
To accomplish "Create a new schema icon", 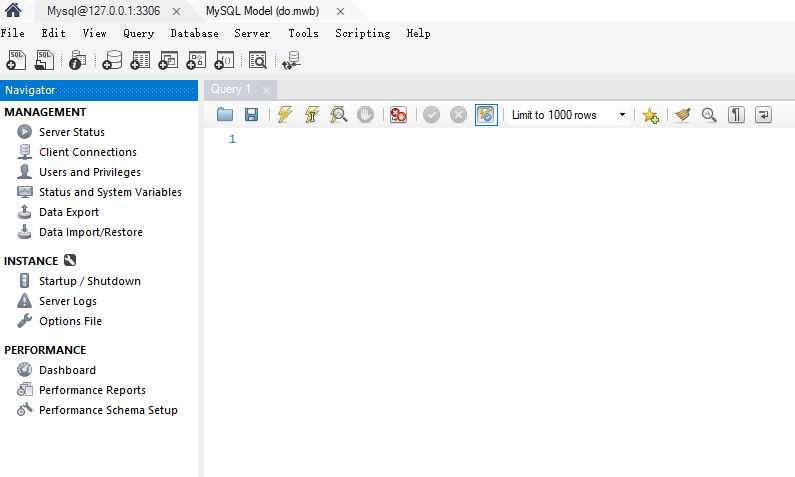I will click(112, 60).
